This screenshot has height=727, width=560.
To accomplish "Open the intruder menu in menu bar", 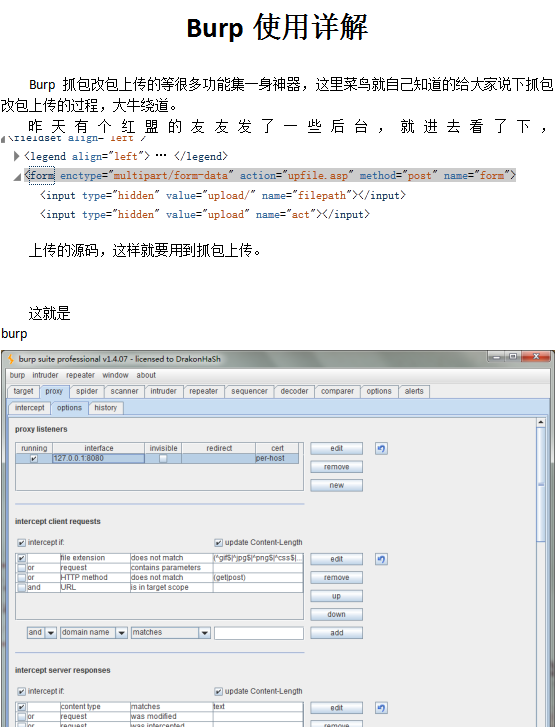I will click(x=45, y=375).
